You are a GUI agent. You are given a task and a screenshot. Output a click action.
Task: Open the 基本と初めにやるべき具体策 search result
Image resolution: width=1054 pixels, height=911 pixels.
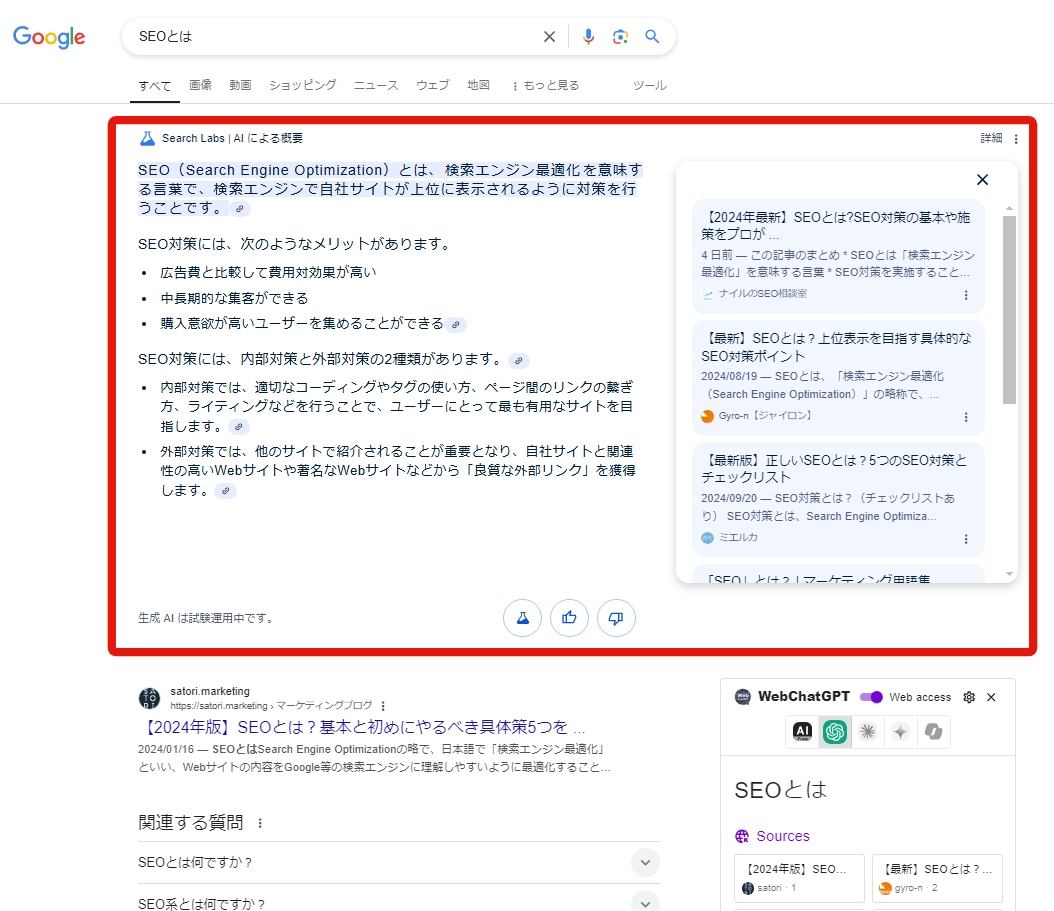coord(362,727)
